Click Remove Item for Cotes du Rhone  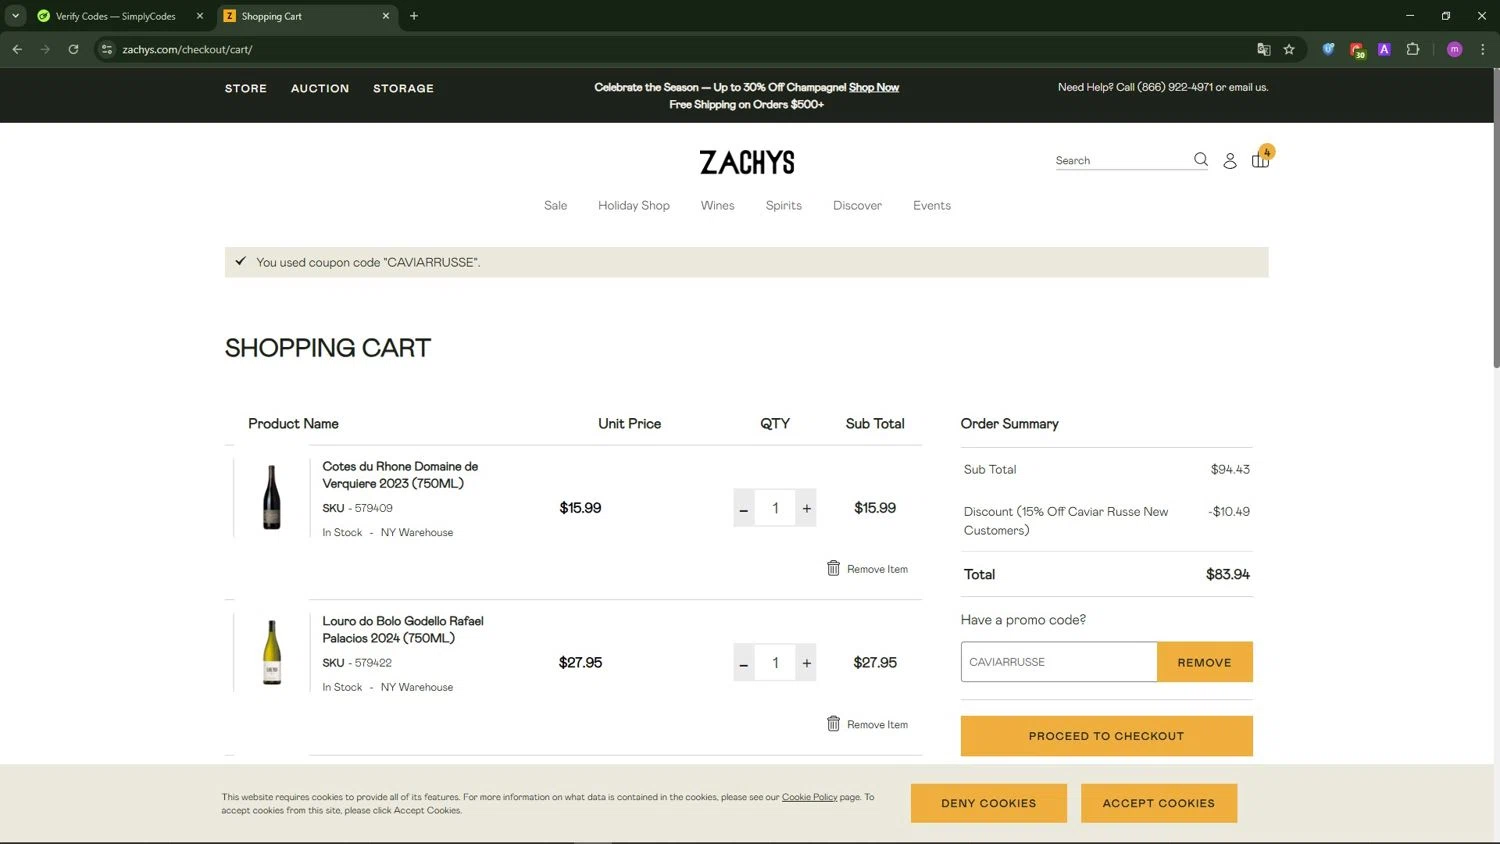877,569
